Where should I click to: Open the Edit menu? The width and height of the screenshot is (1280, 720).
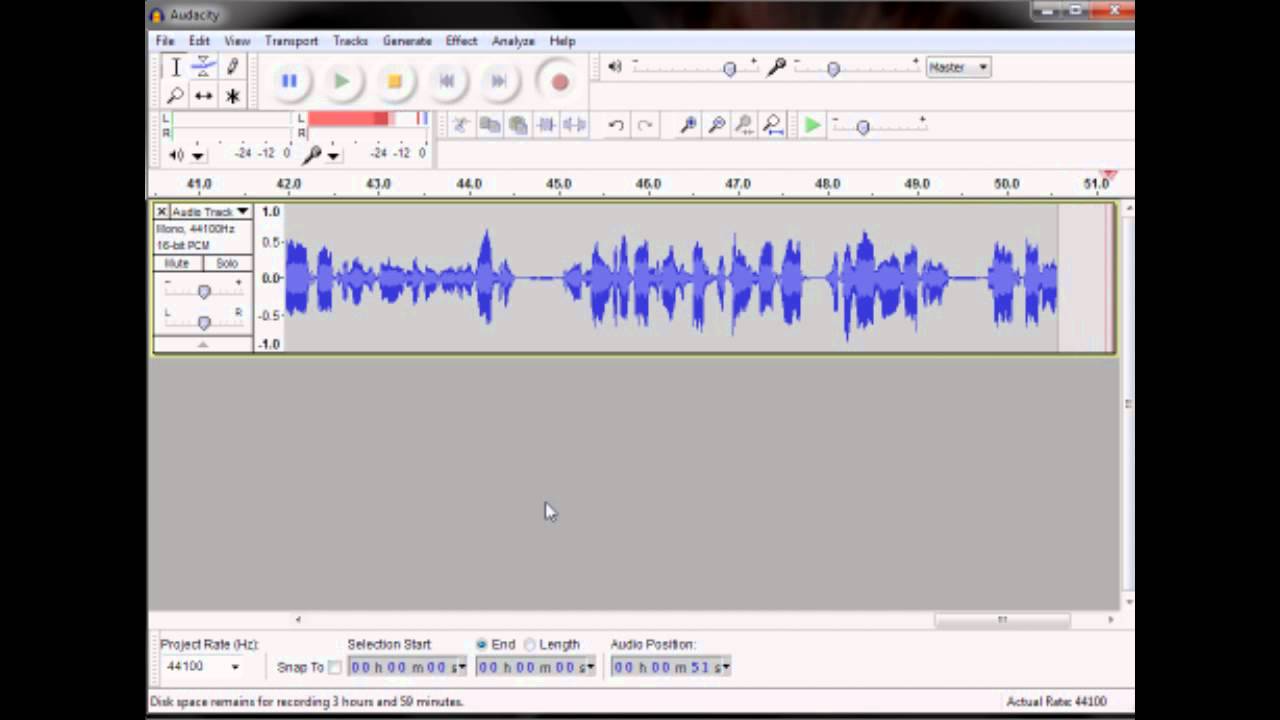(199, 41)
